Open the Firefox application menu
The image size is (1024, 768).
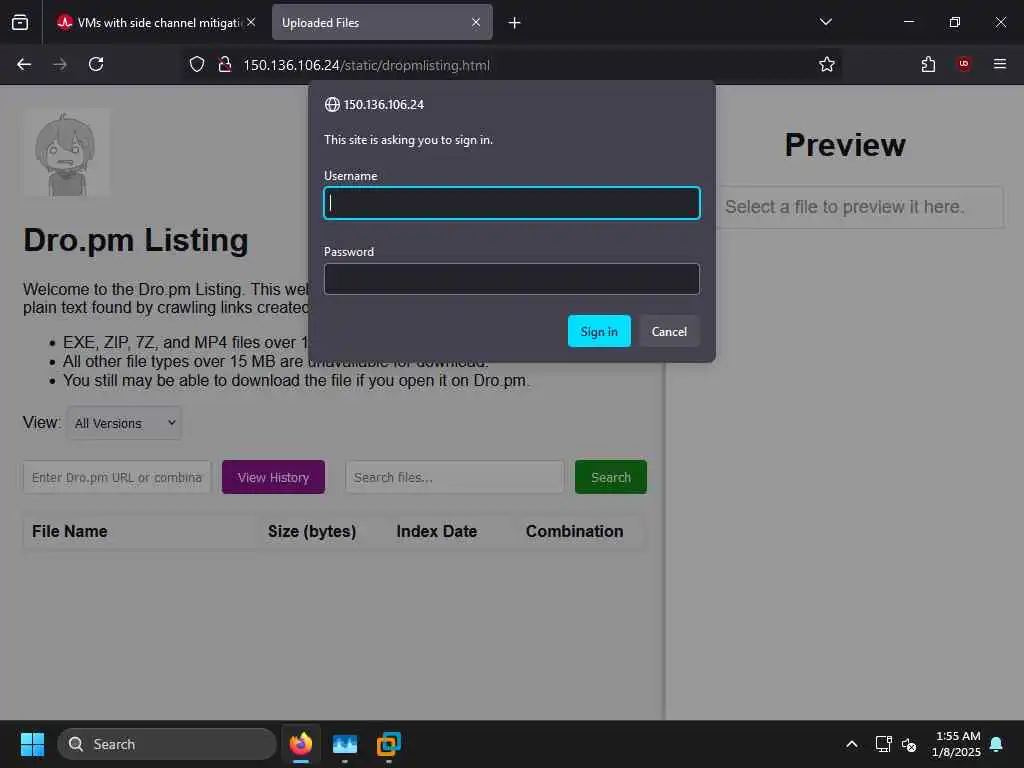[1000, 64]
